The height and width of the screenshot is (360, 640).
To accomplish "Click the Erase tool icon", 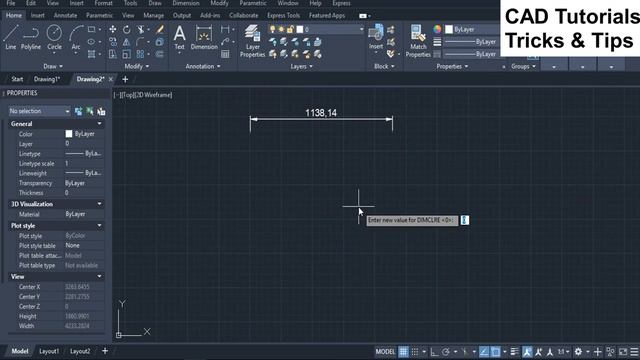I will click(160, 29).
